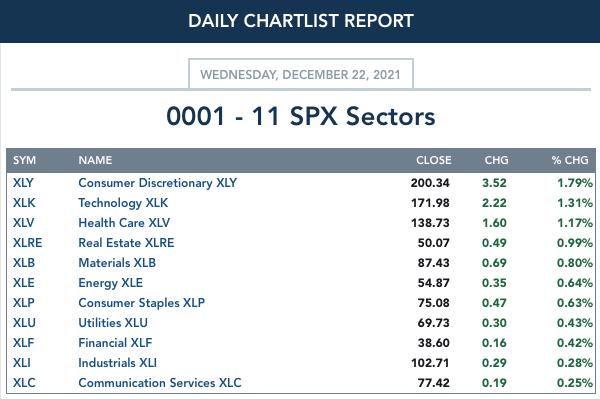
Task: Sort by % CHG column header
Action: coord(570,160)
